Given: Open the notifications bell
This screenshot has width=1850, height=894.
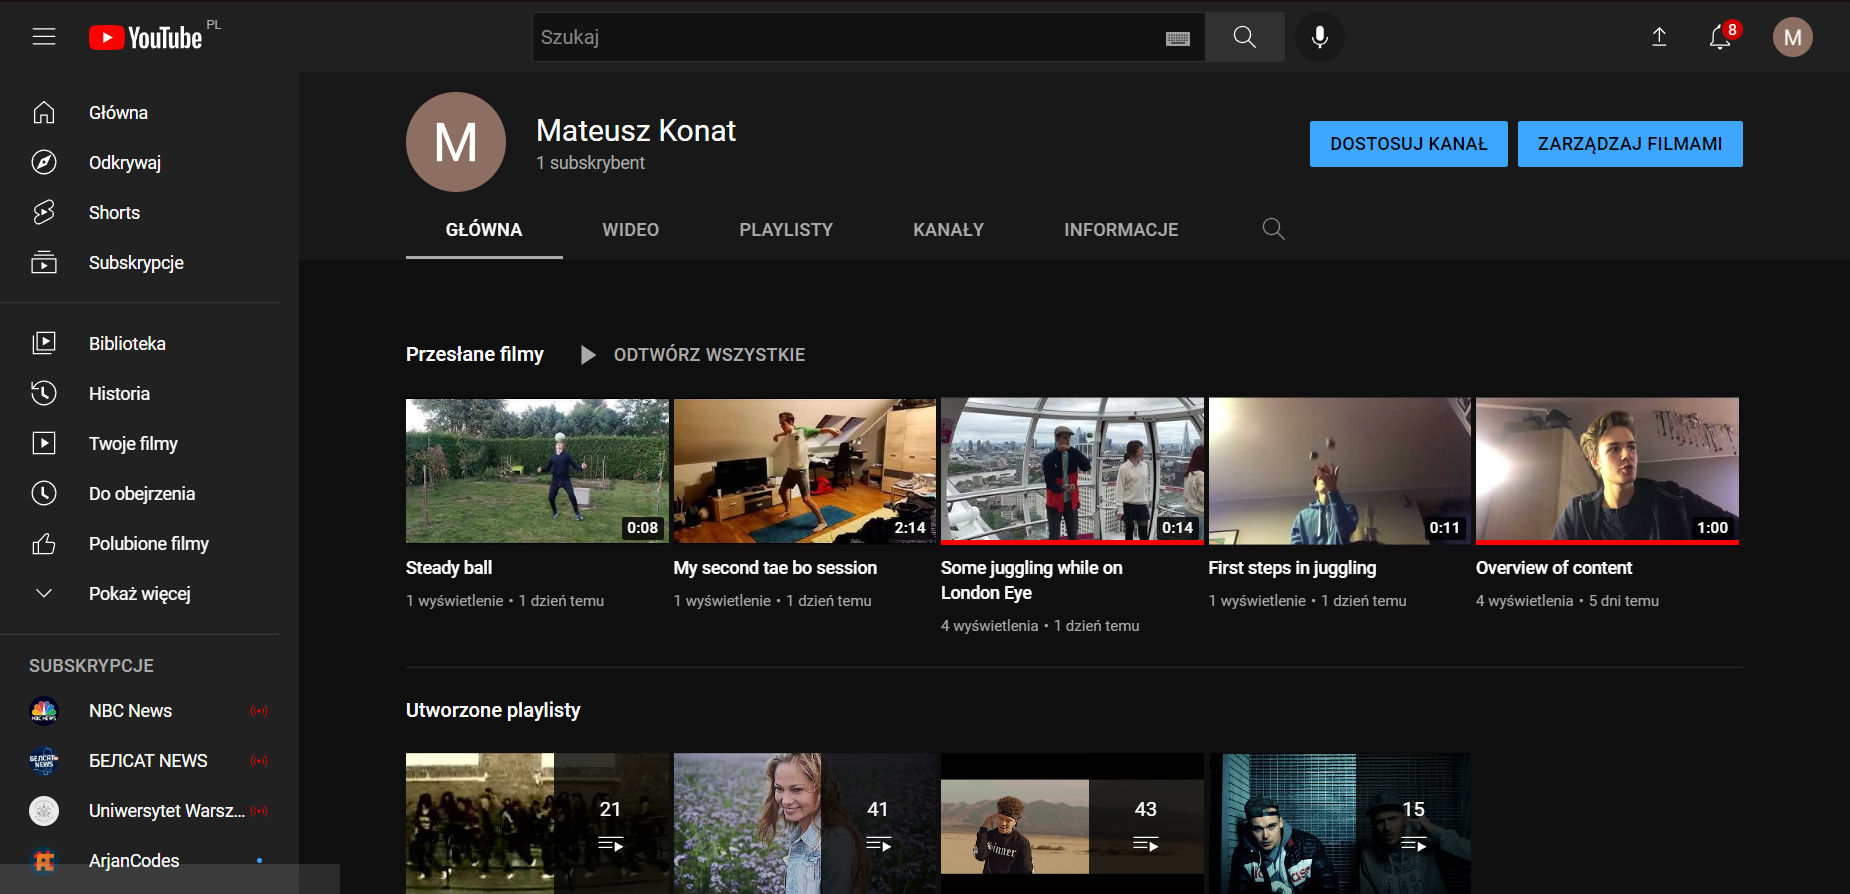Looking at the screenshot, I should [x=1720, y=37].
